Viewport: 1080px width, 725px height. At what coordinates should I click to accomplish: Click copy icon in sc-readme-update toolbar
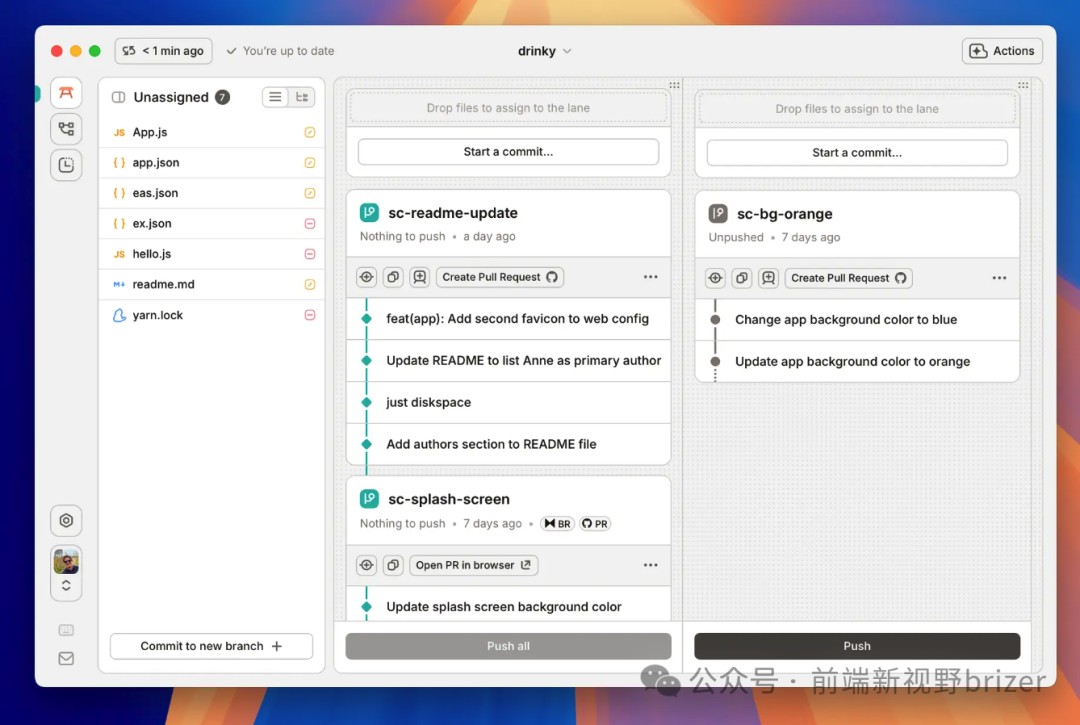click(x=393, y=277)
